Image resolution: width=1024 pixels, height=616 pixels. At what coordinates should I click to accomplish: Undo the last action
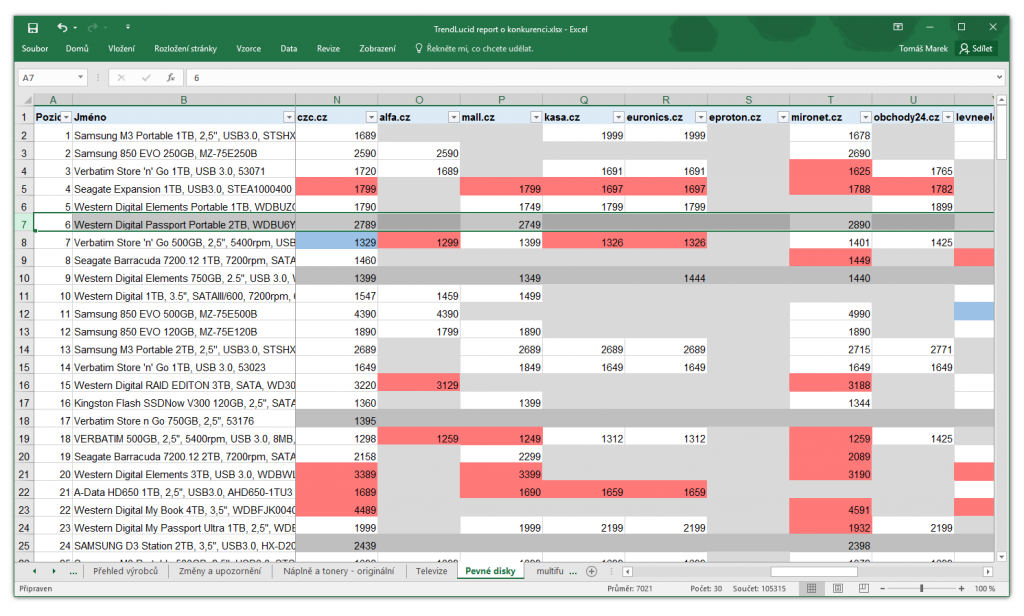[62, 27]
